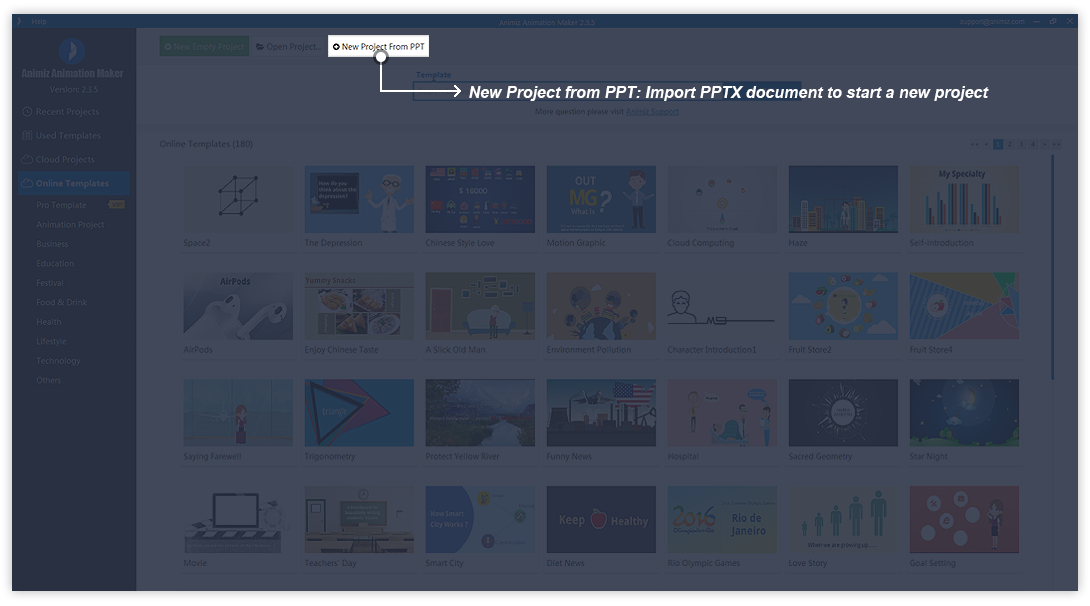The image size is (1090, 606).
Task: Click the New Project From PPT button
Action: [x=378, y=47]
